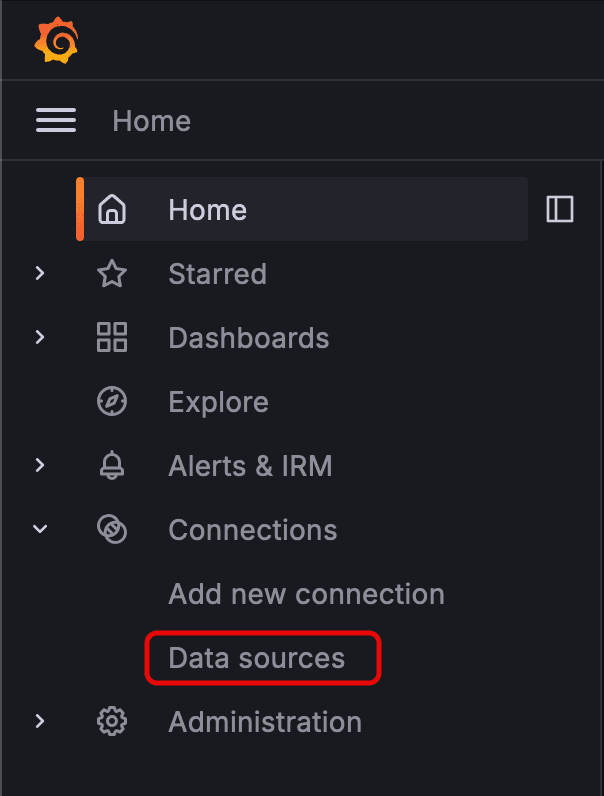604x796 pixels.
Task: Open the Administration menu item
Action: tap(265, 722)
